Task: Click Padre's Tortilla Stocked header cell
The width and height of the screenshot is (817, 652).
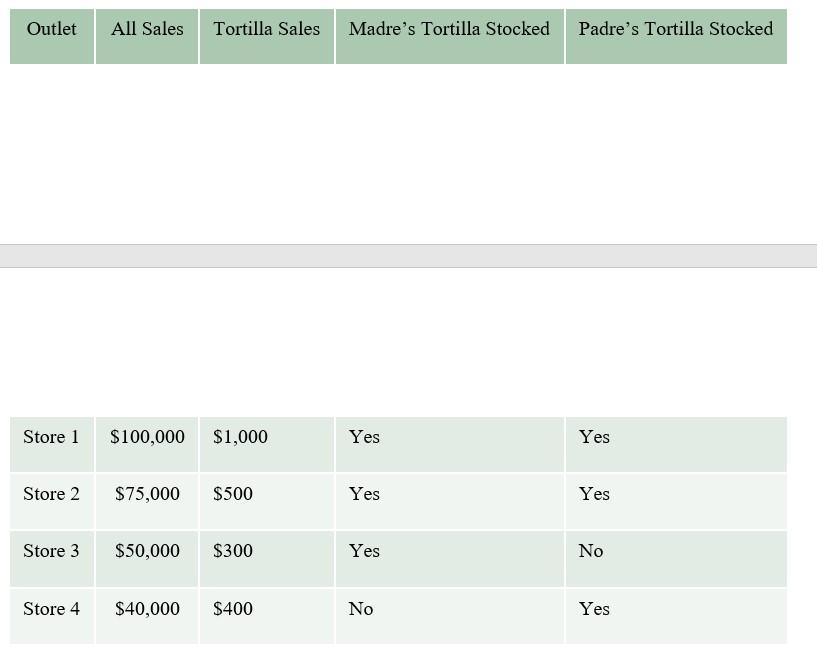Action: coord(675,30)
